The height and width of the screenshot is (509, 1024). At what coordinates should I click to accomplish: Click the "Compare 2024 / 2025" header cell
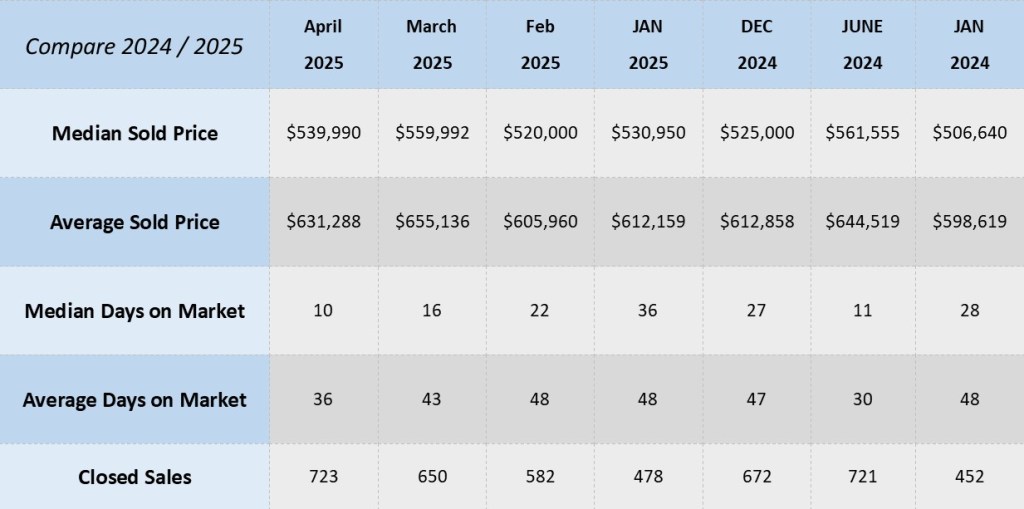134,45
